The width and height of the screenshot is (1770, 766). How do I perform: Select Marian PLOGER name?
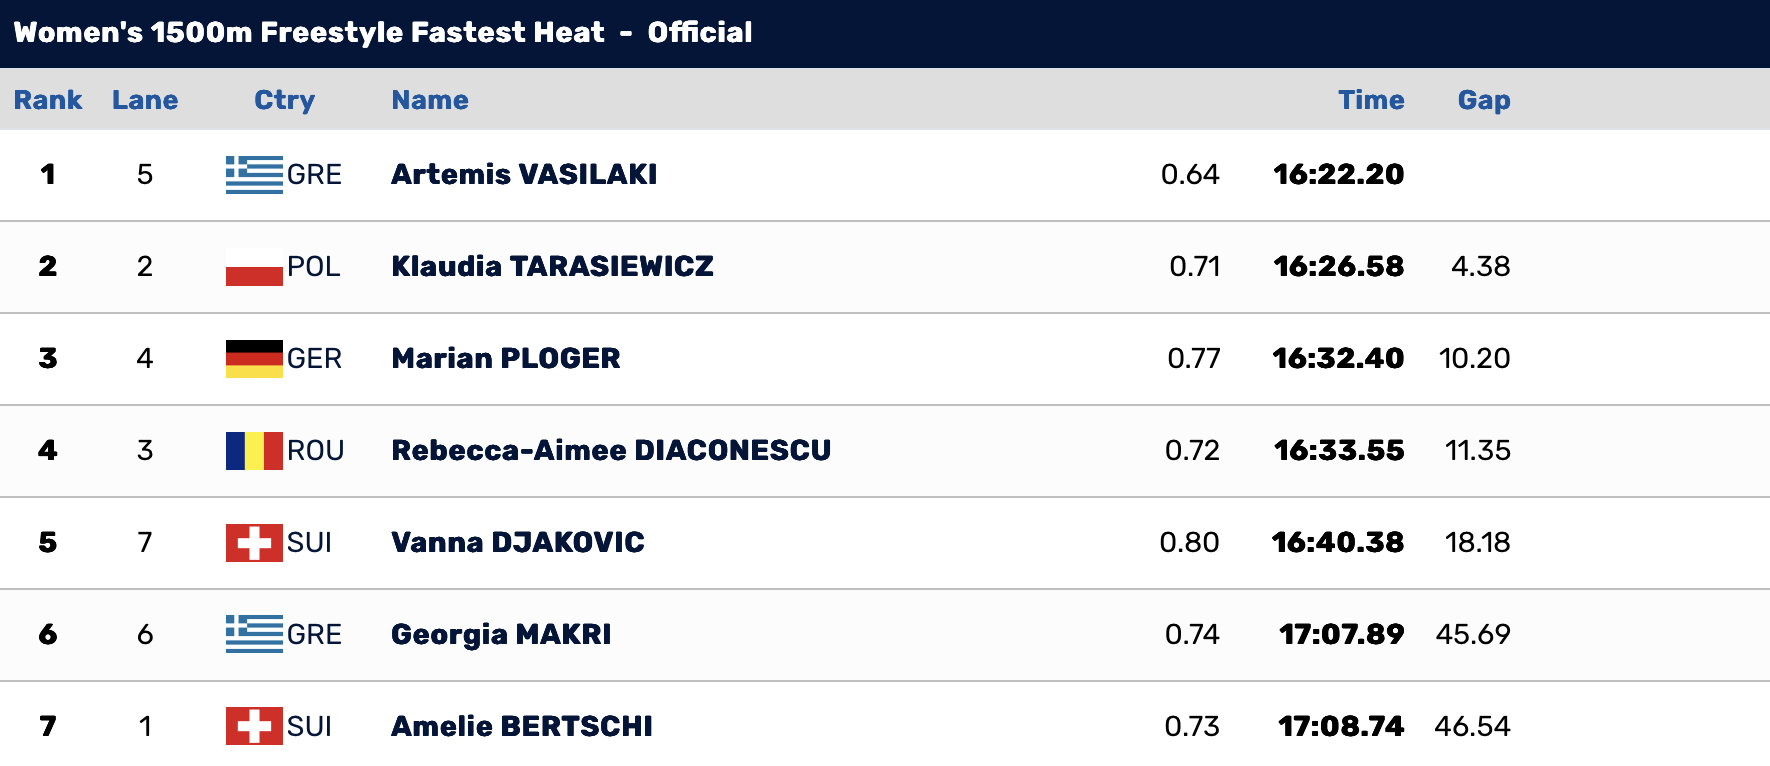click(x=506, y=358)
